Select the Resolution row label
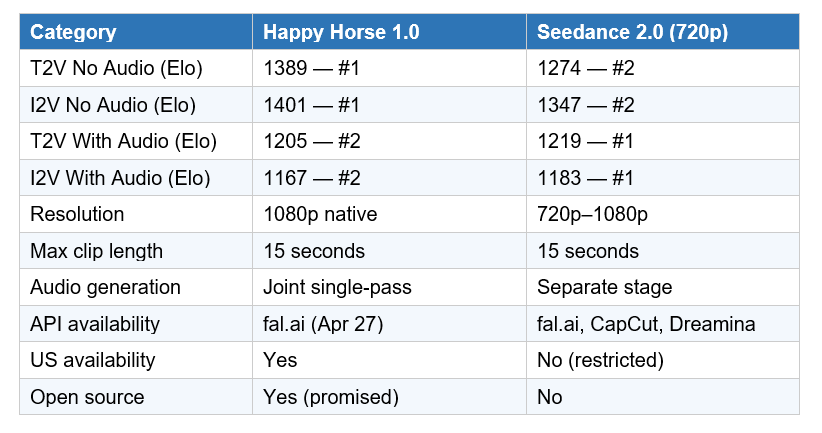Viewport: 822px width, 433px height. tap(77, 214)
